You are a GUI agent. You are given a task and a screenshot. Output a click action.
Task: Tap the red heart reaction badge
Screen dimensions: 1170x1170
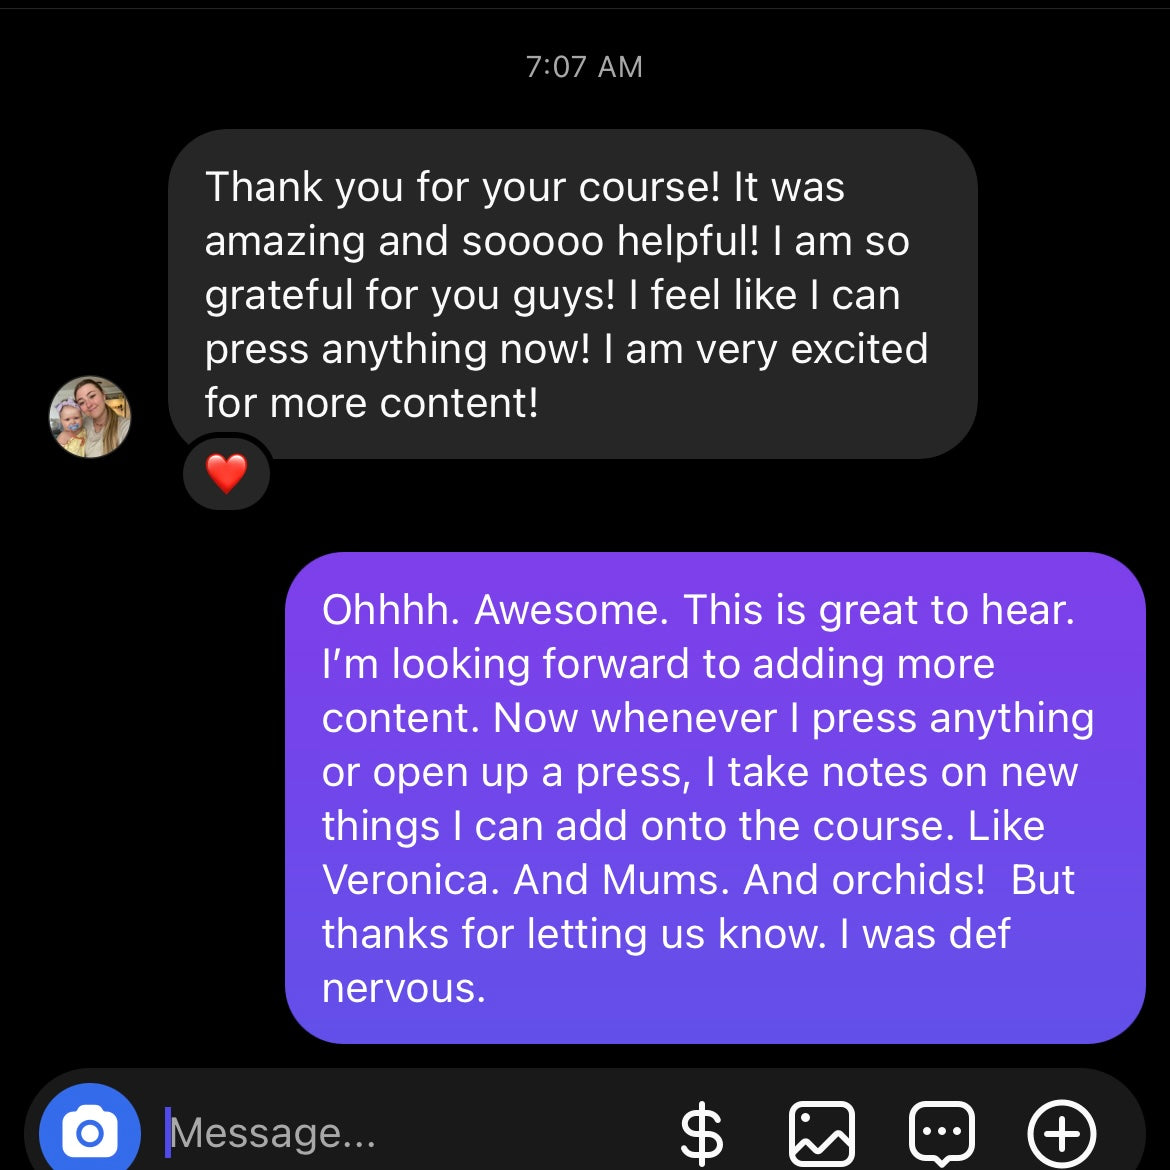click(x=226, y=473)
